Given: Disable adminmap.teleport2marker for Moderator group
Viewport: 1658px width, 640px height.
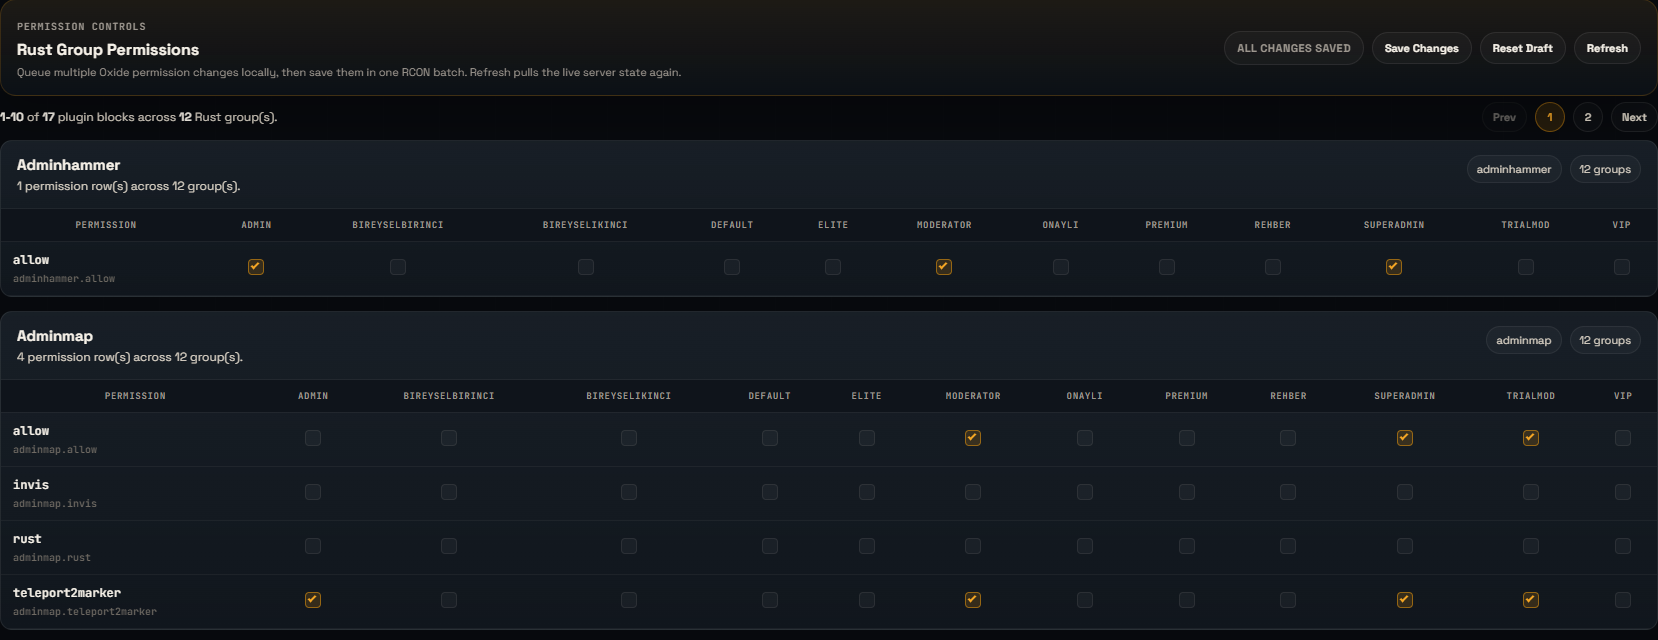Looking at the screenshot, I should coord(973,600).
